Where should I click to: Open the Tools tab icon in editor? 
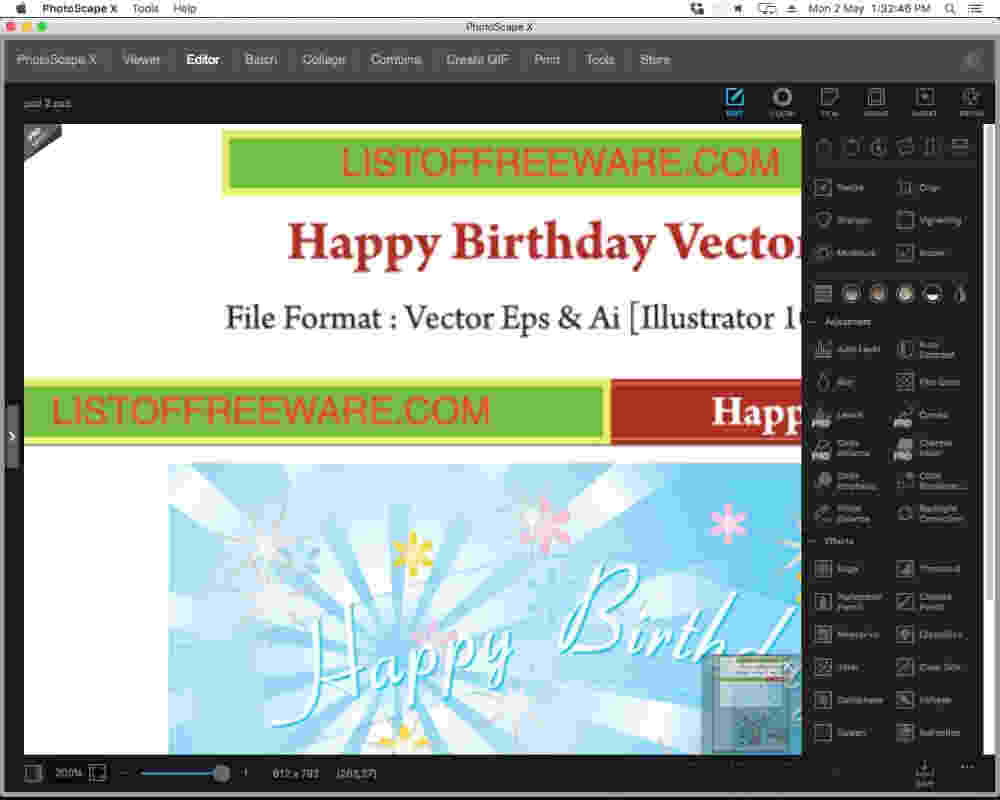click(971, 102)
